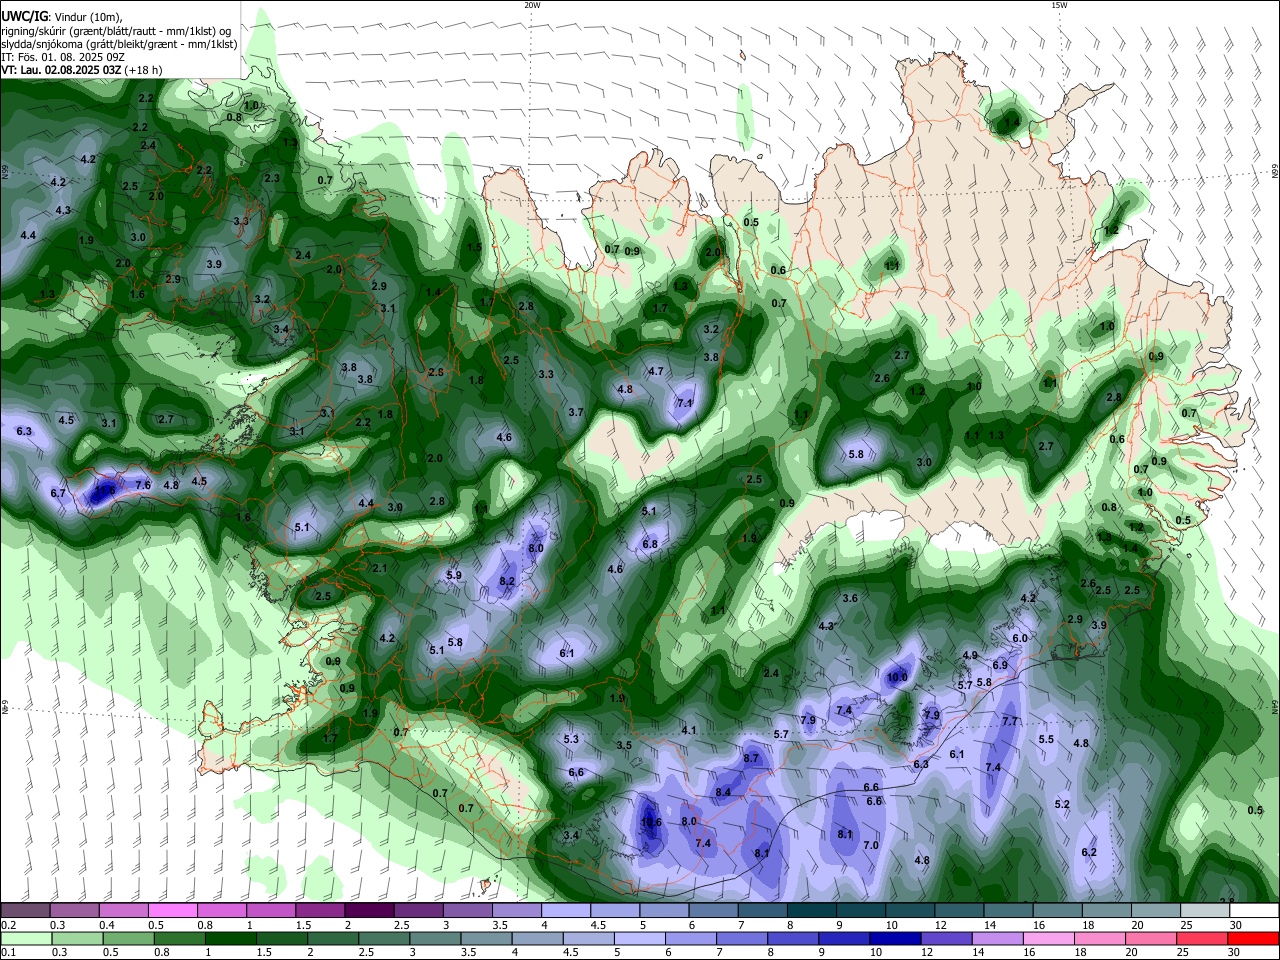The width and height of the screenshot is (1280, 960).
Task: Click the 4.7 precipitation value
Action: point(656,371)
